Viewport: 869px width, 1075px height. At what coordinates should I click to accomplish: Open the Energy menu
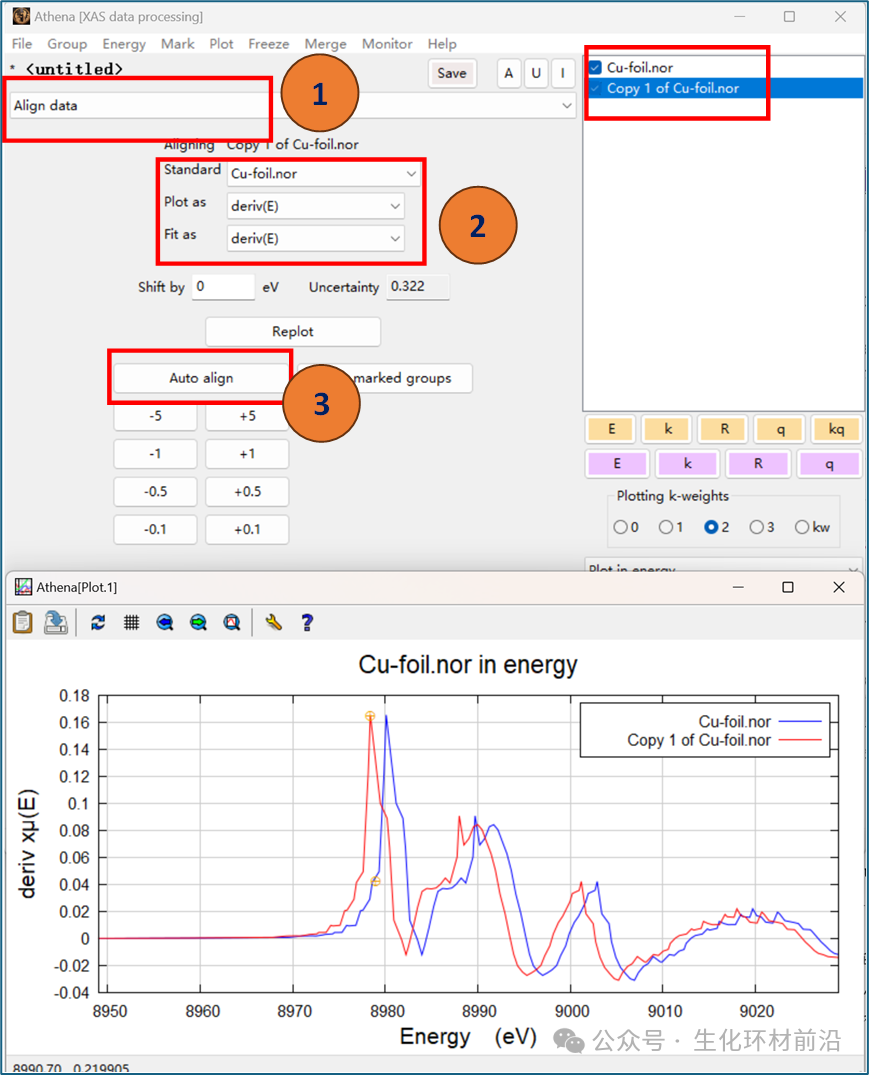[124, 44]
